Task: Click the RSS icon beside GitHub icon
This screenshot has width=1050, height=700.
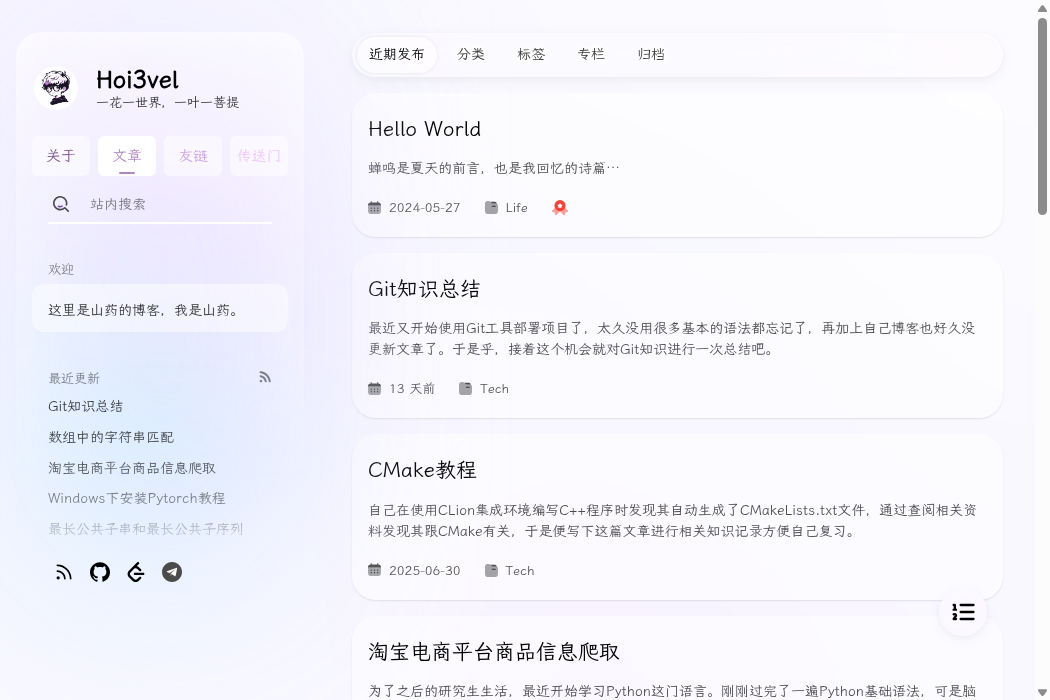Action: click(x=64, y=572)
